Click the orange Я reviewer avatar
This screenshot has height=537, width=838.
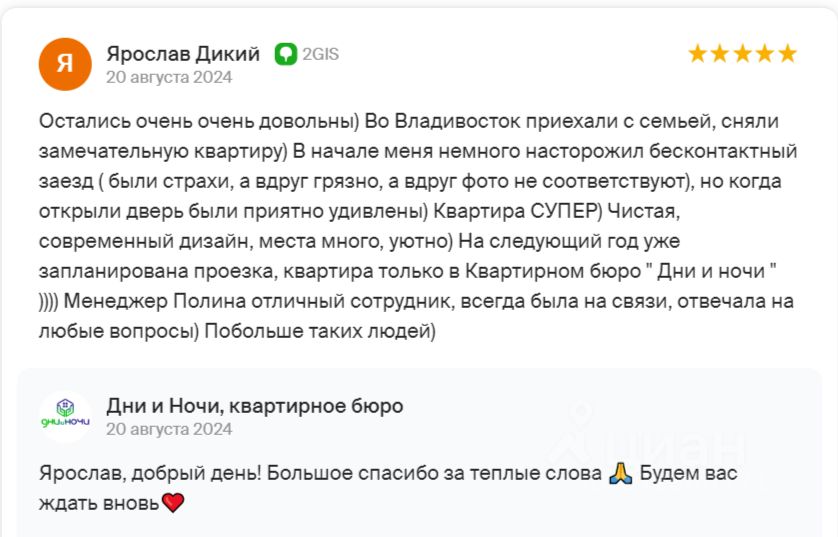tap(65, 64)
